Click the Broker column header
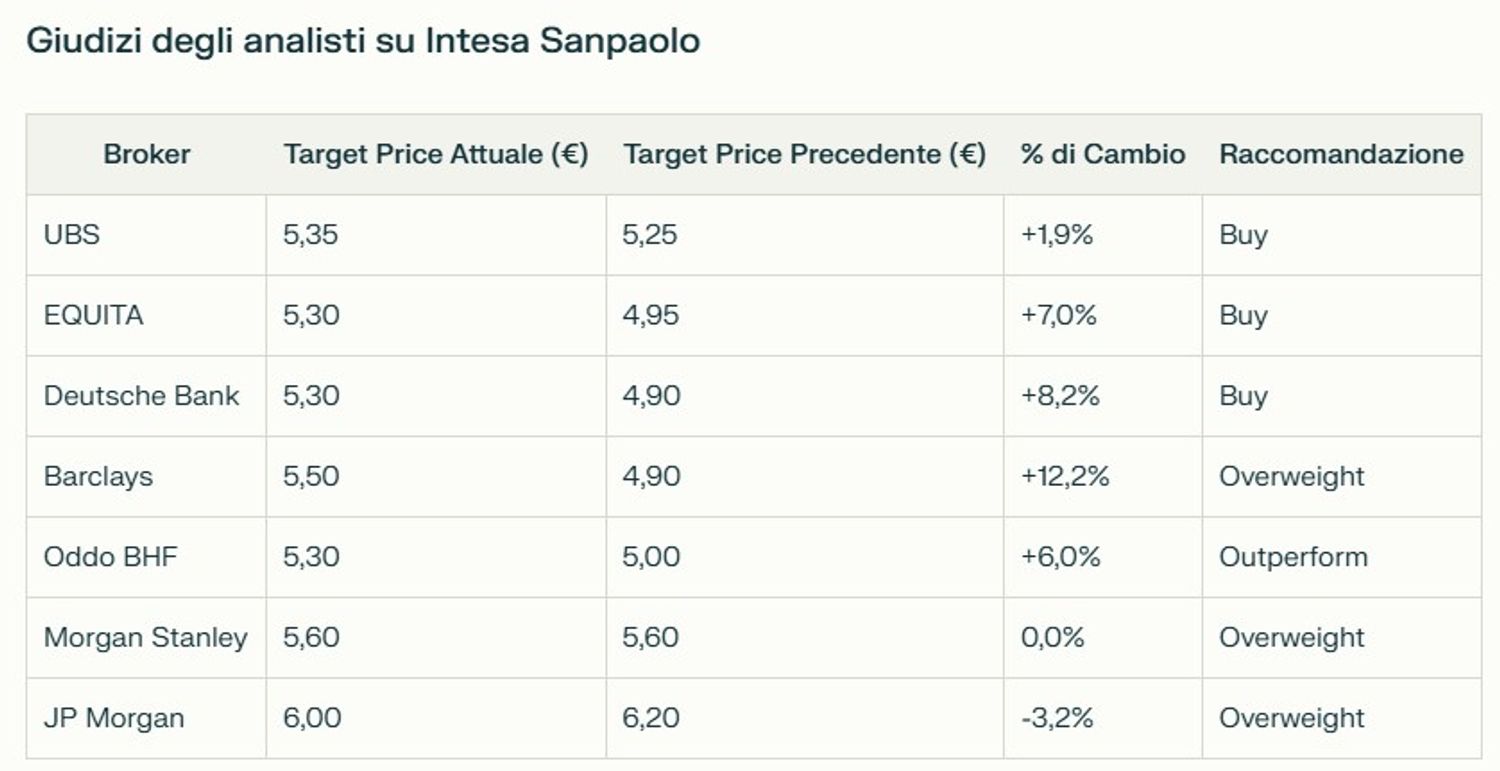This screenshot has width=1500, height=771. [146, 154]
